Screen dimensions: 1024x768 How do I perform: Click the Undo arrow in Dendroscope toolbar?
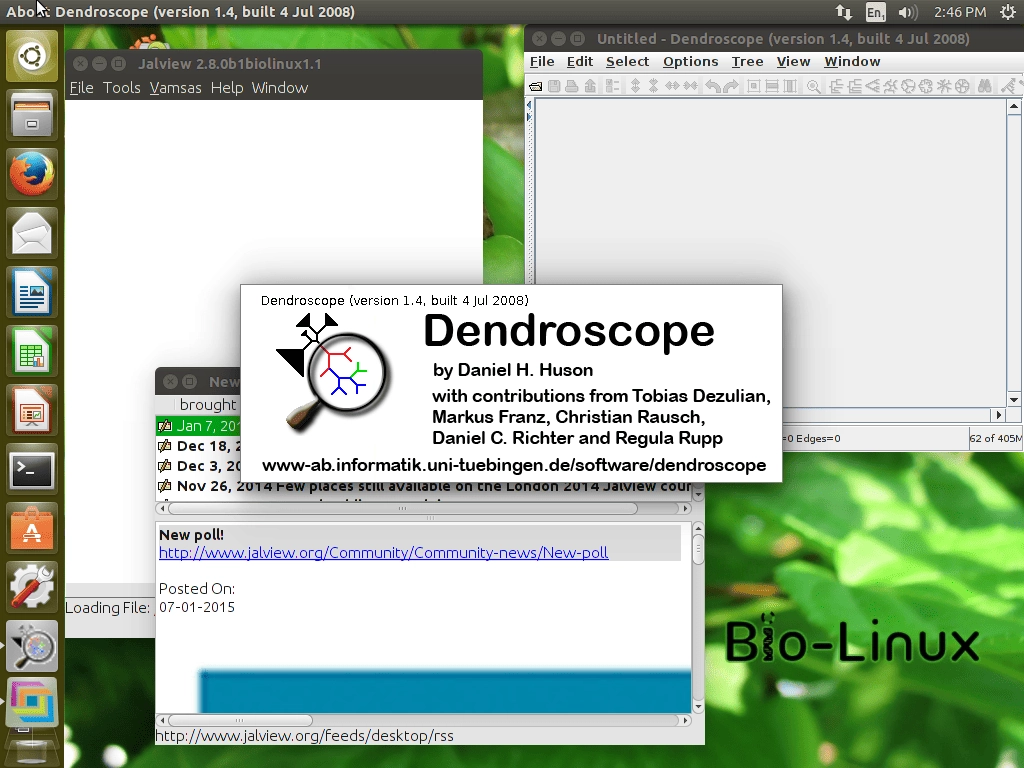pos(712,86)
